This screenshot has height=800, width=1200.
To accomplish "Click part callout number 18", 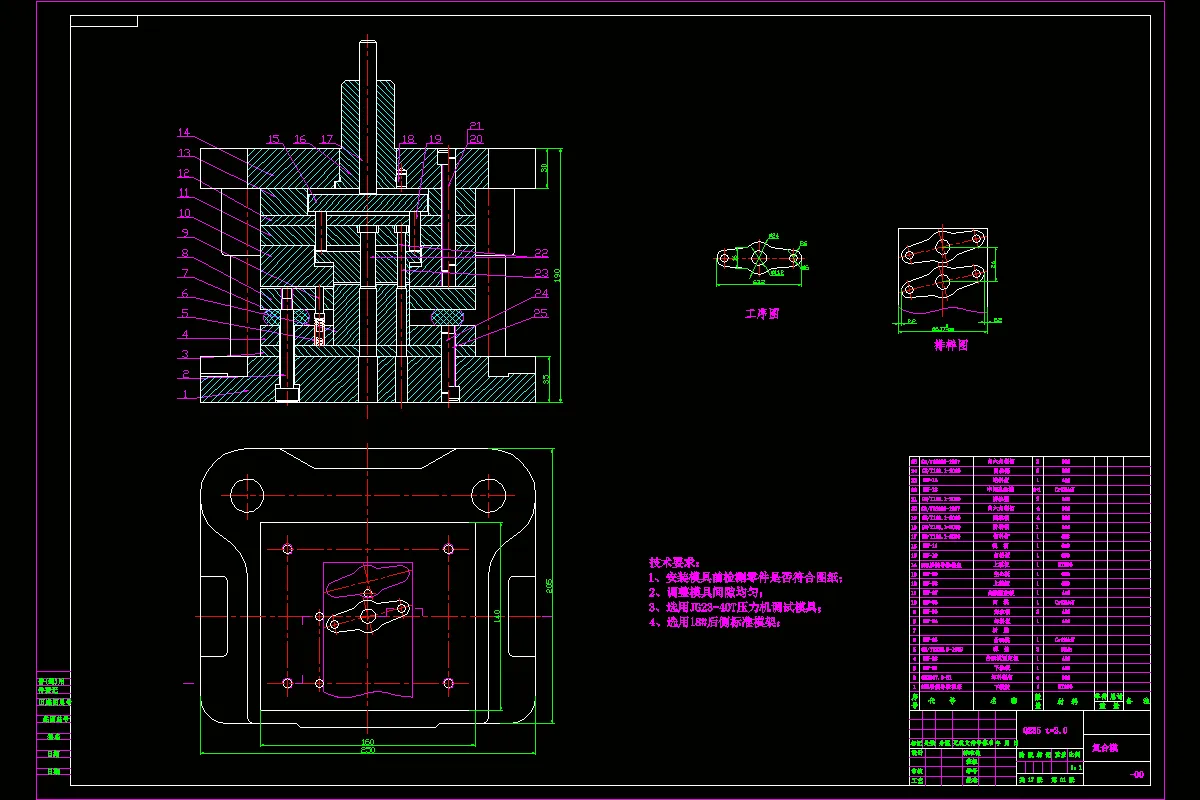I will tap(407, 139).
